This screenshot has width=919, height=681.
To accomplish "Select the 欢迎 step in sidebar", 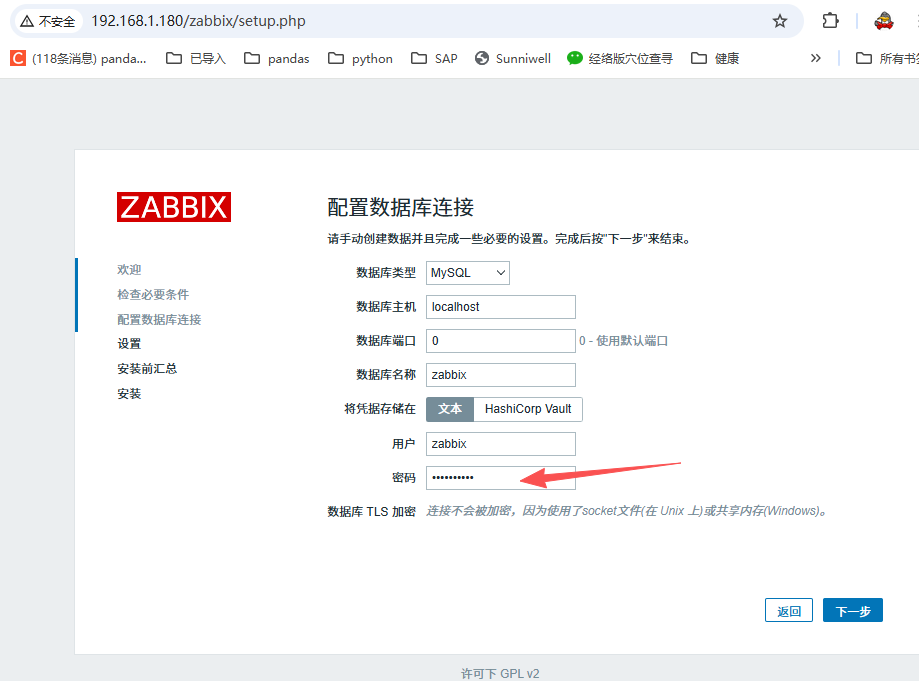I will tap(129, 270).
